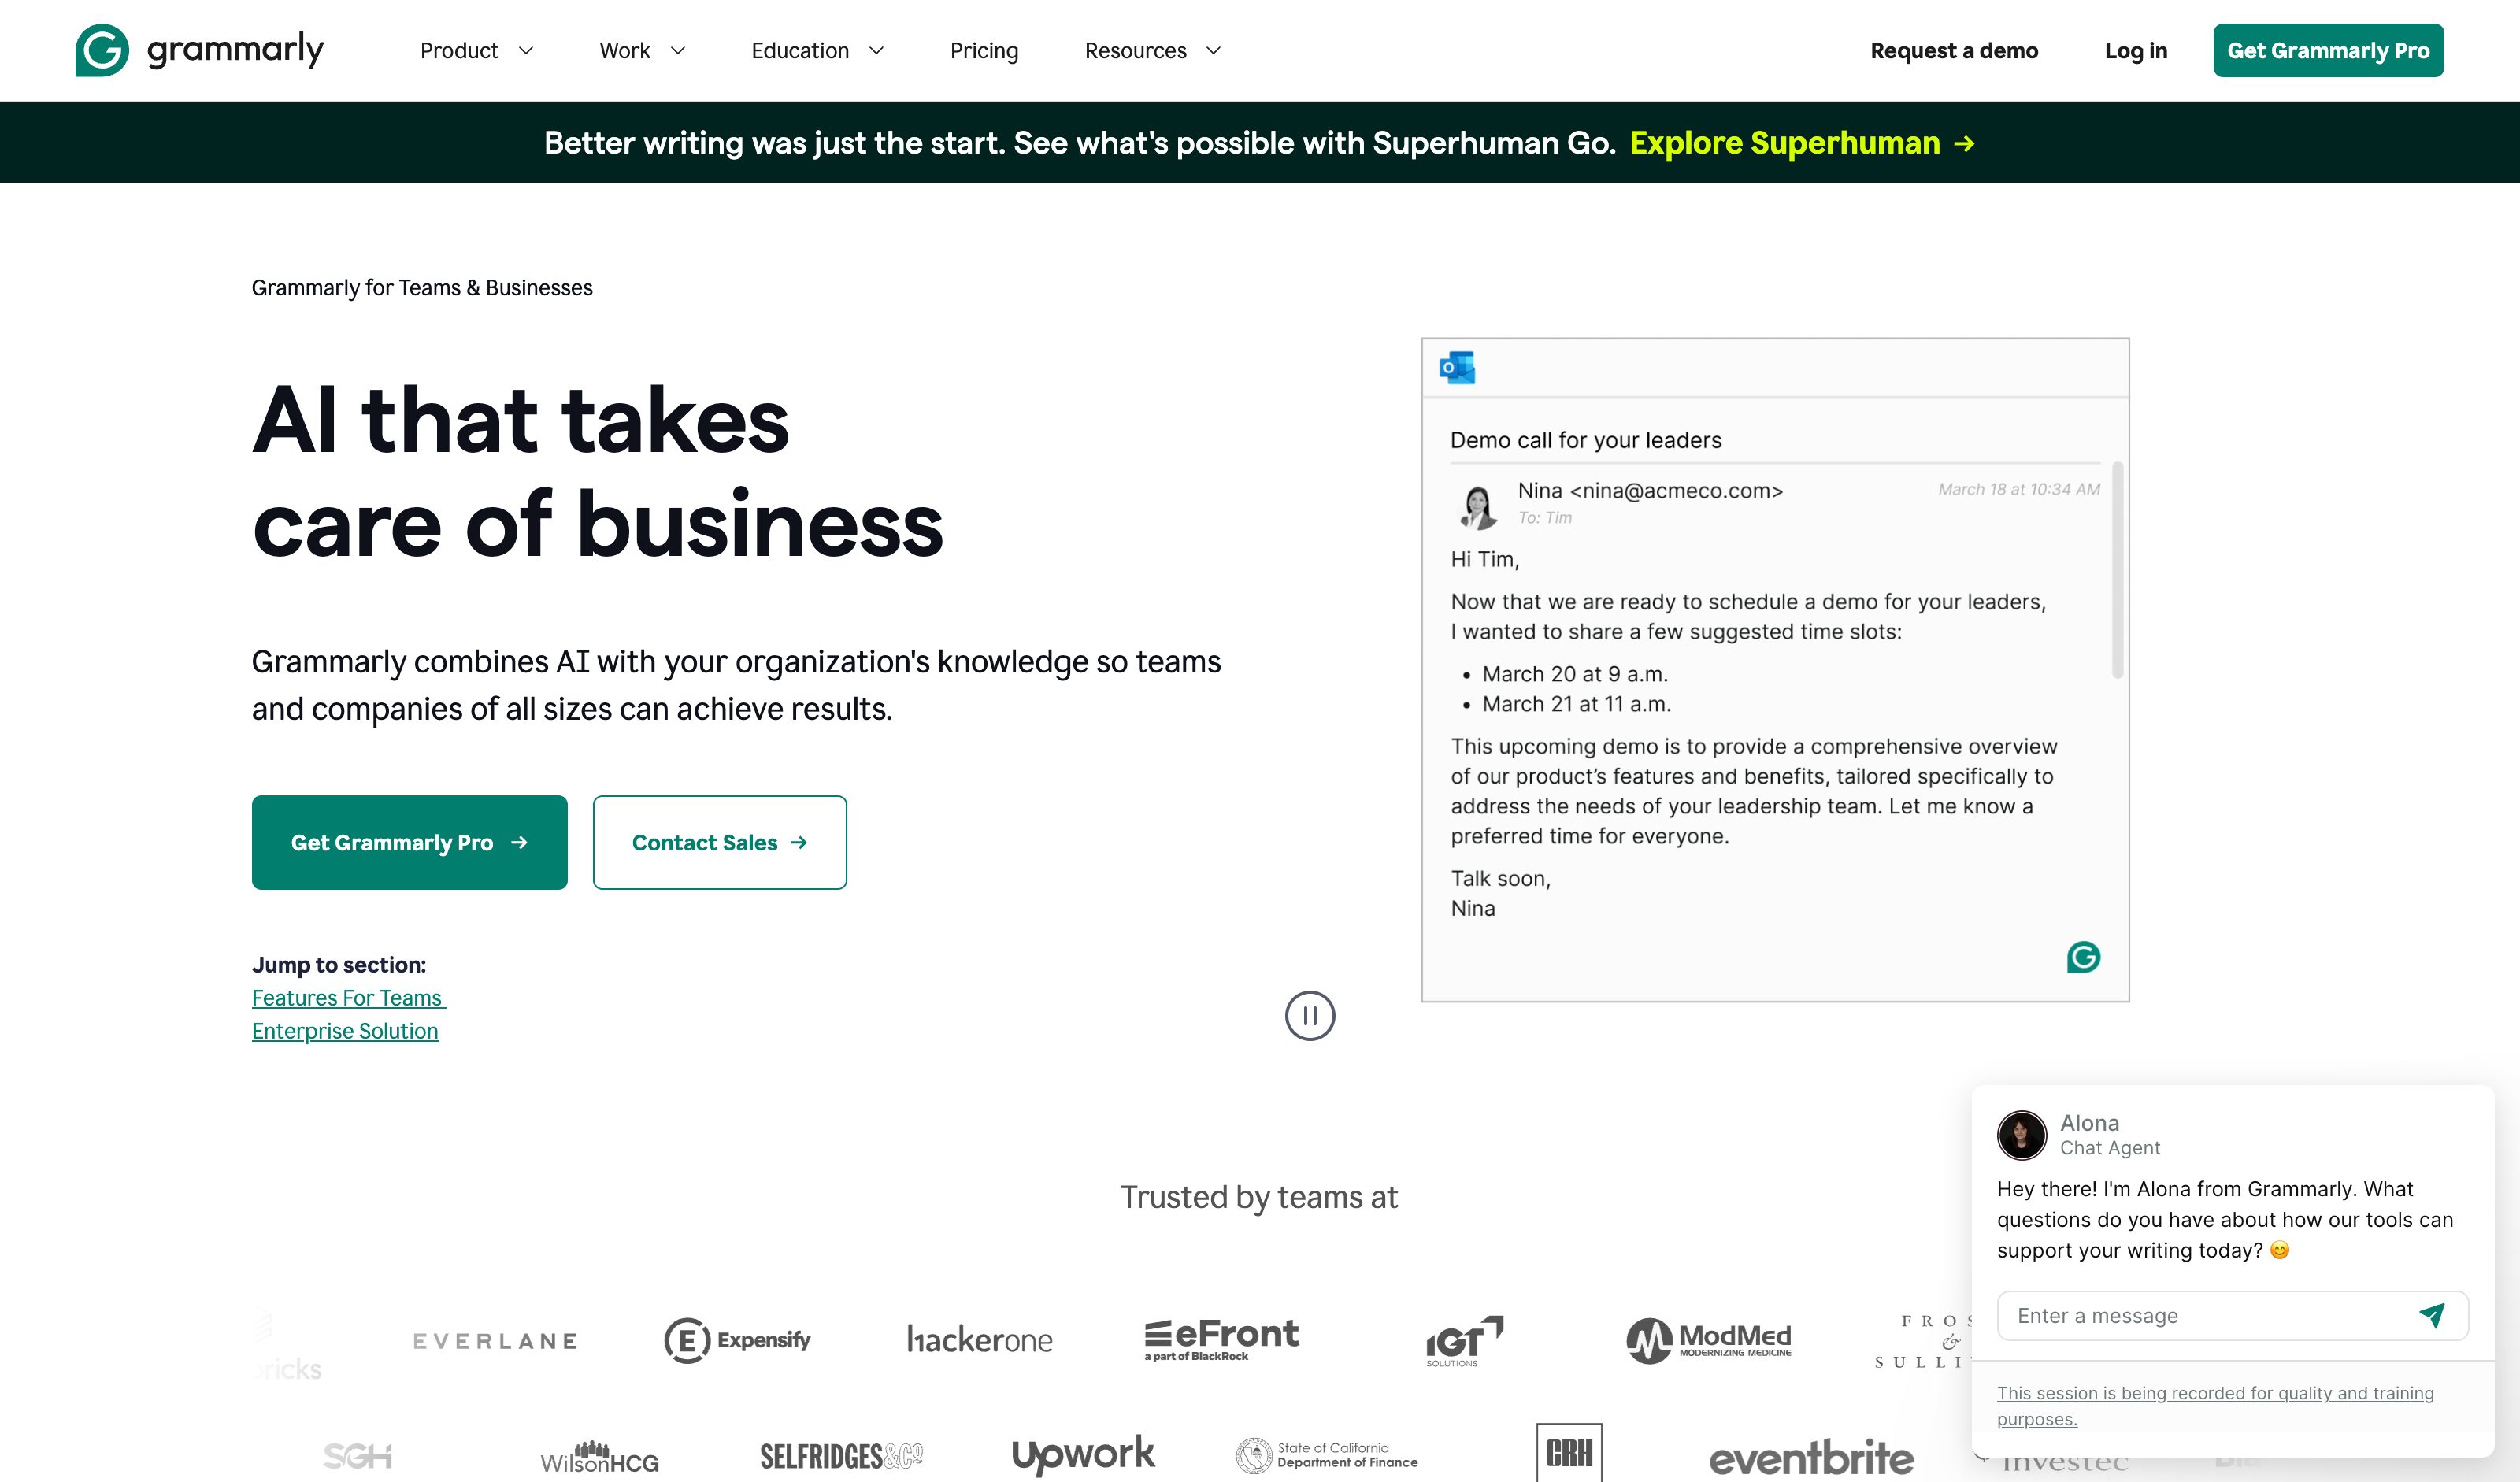Click the grammarly wordmark in header
Screen dimensions: 2520x1482
(x=235, y=49)
